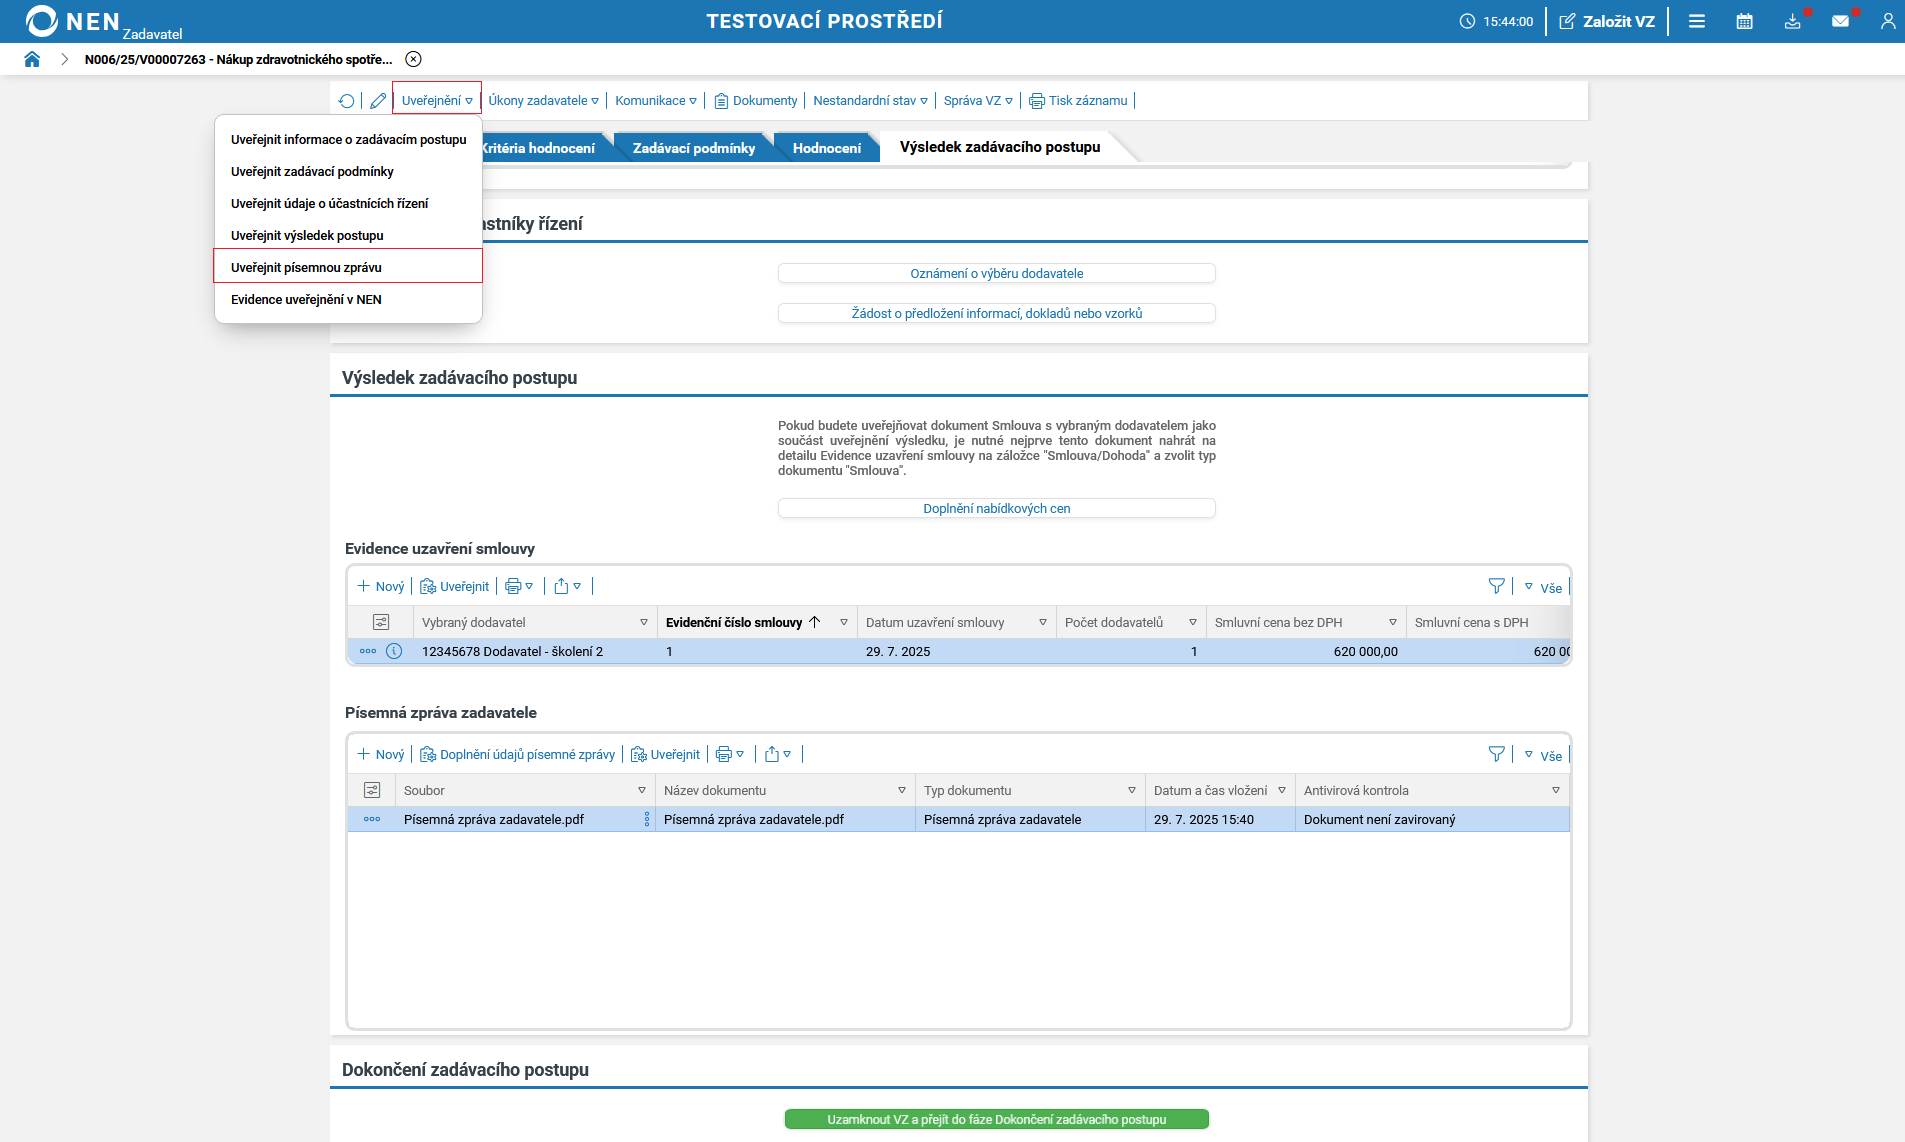The height and width of the screenshot is (1142, 1905).
Task: Click the info icon in contract row
Action: click(394, 651)
